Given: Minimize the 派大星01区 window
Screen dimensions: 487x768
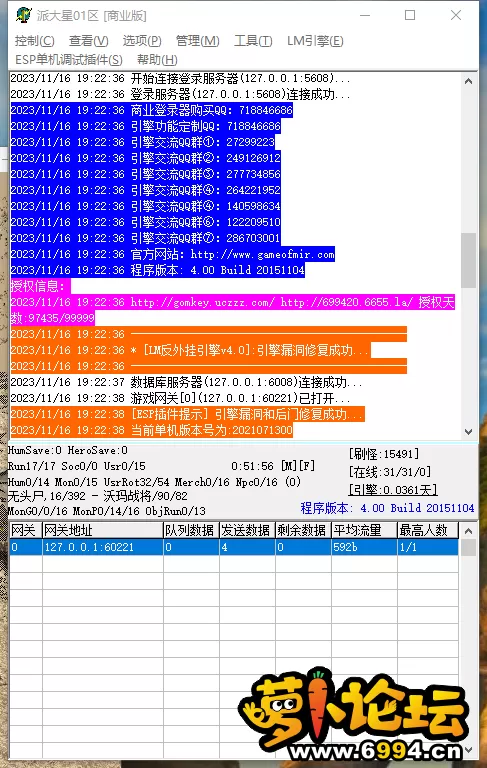Looking at the screenshot, I should pyautogui.click(x=365, y=15).
